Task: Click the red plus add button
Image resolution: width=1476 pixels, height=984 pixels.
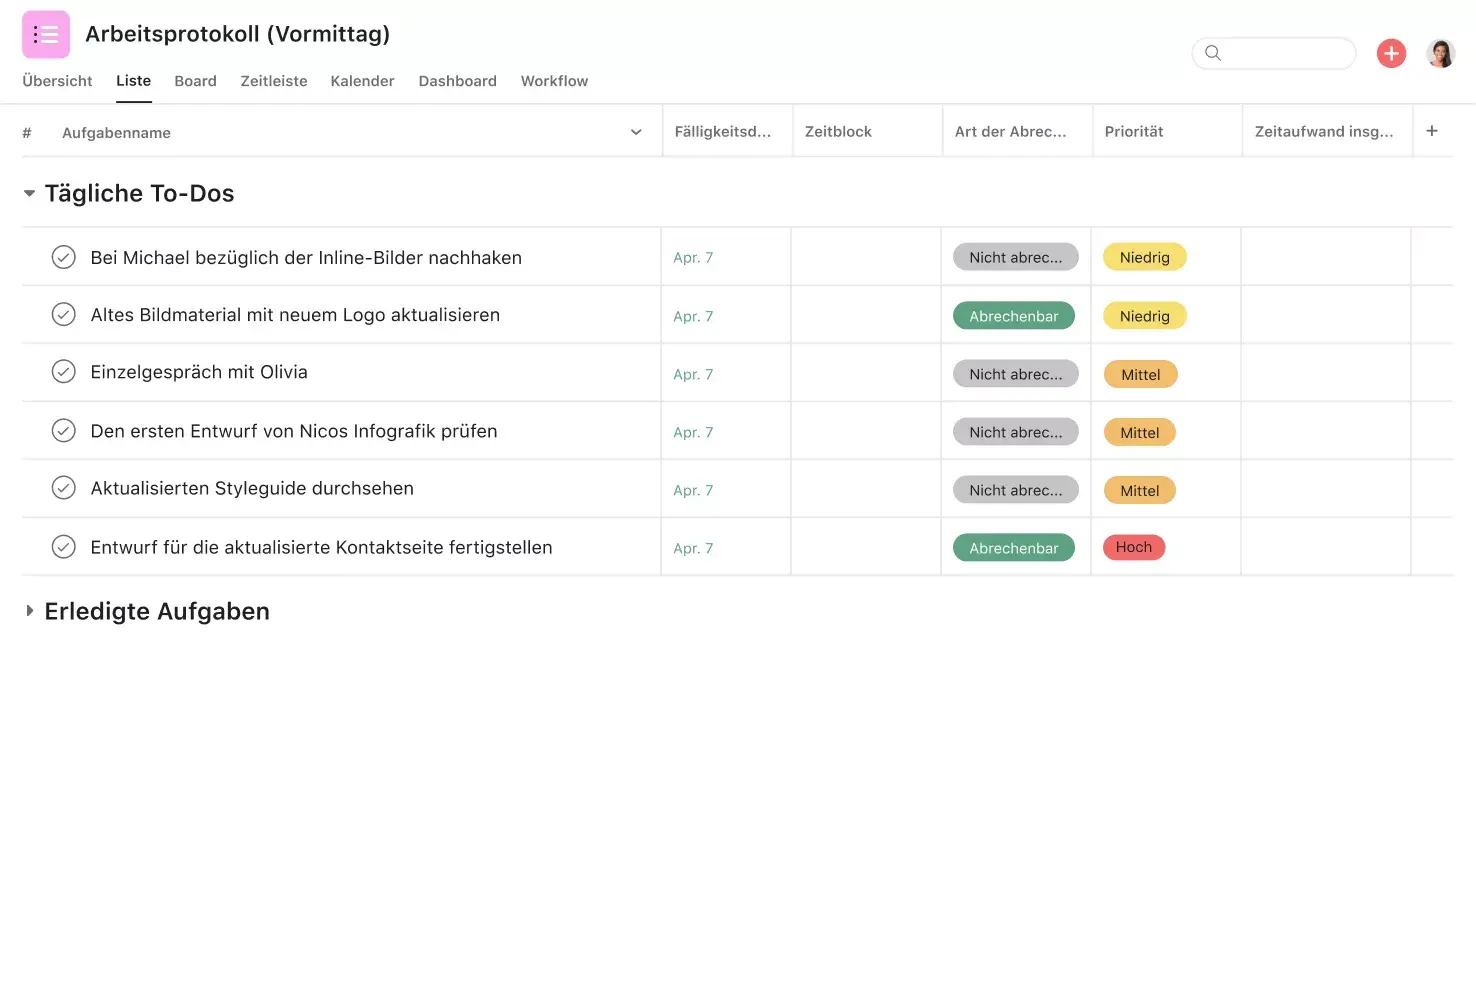Action: 1391,53
